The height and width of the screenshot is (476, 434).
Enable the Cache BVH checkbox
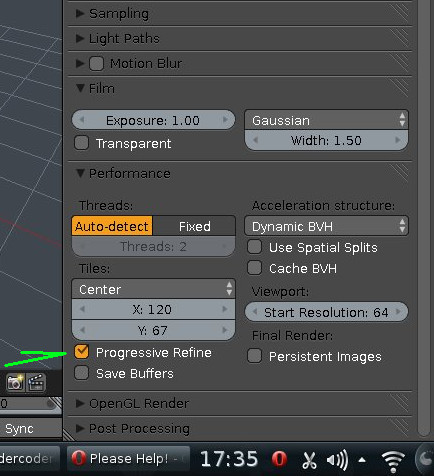254,268
